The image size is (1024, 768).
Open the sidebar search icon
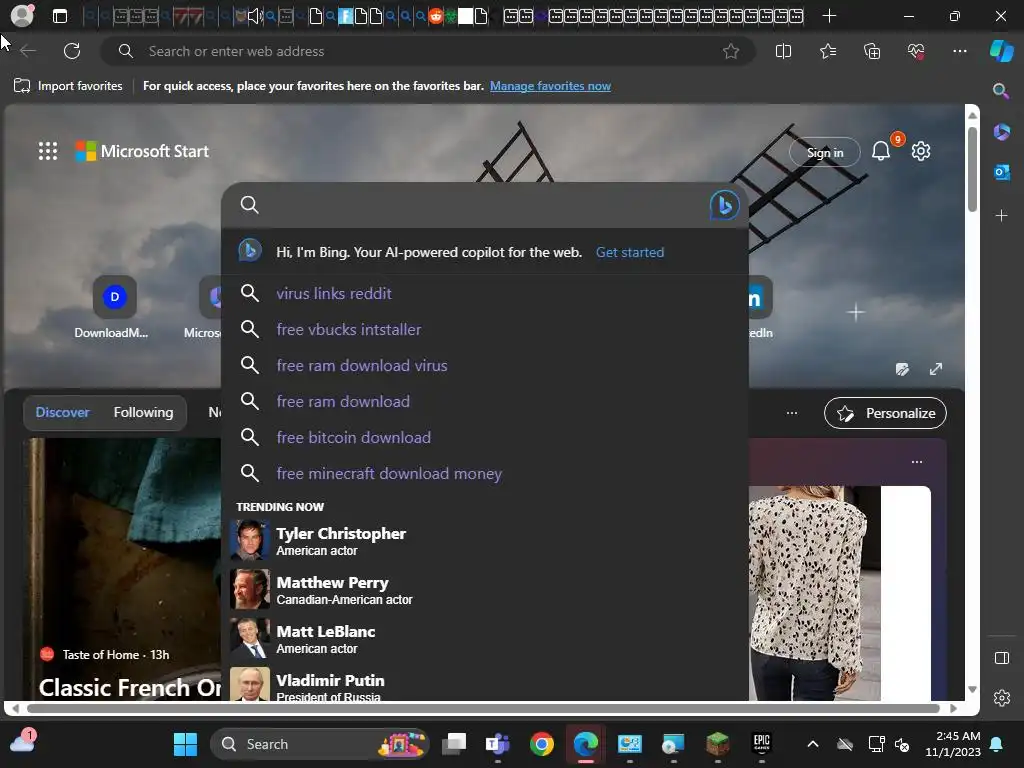[x=1001, y=91]
